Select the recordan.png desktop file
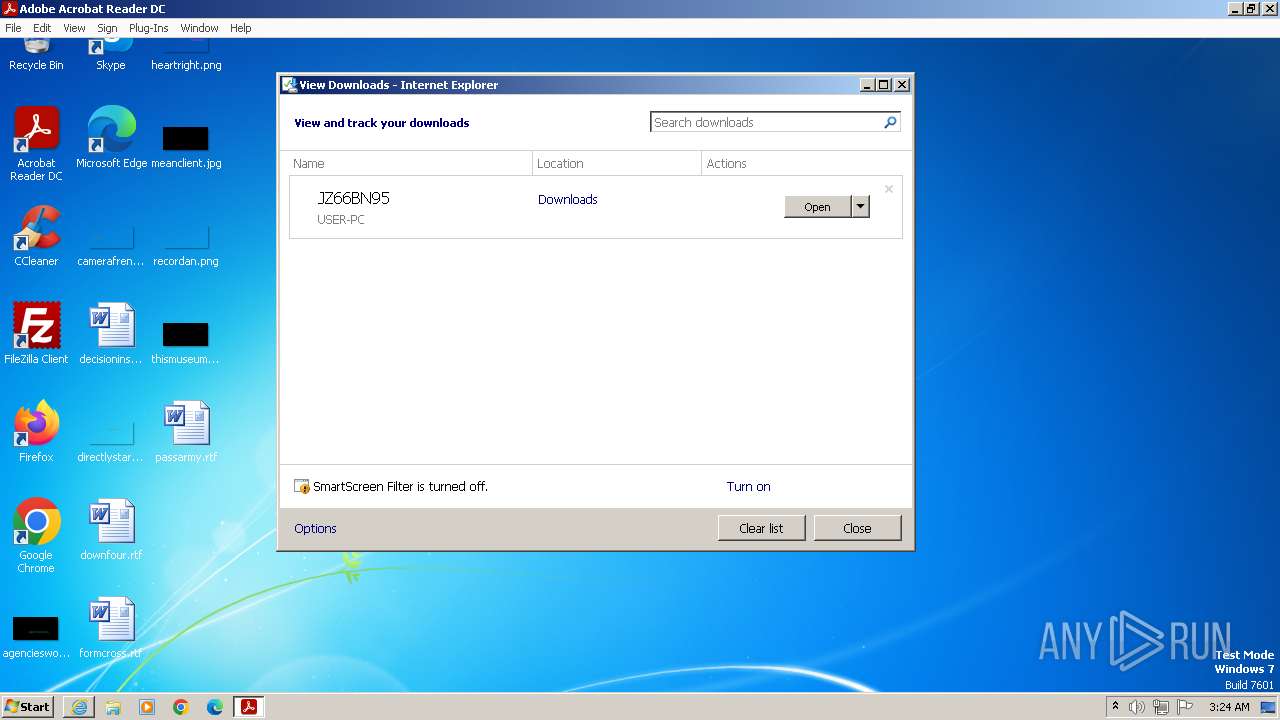This screenshot has width=1280, height=720. click(186, 246)
